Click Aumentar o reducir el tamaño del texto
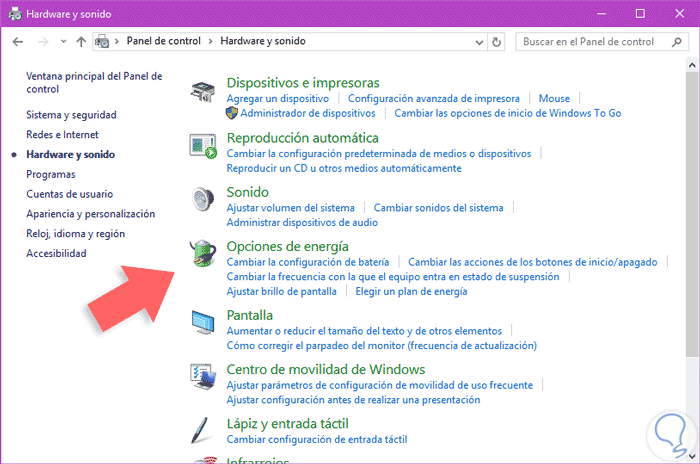Viewport: 700px width, 464px height. 364,331
